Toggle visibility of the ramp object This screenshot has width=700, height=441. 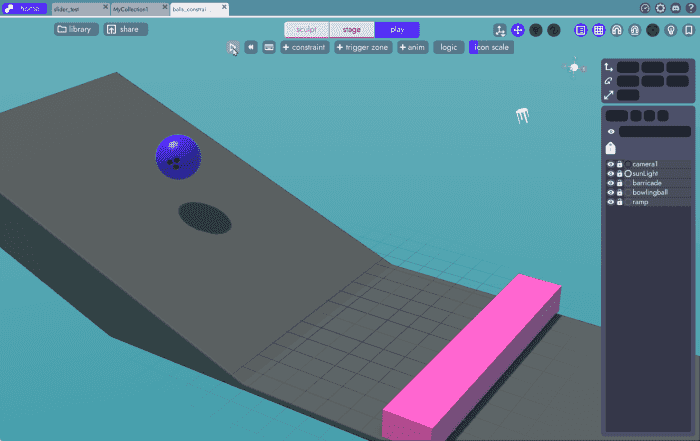(611, 202)
